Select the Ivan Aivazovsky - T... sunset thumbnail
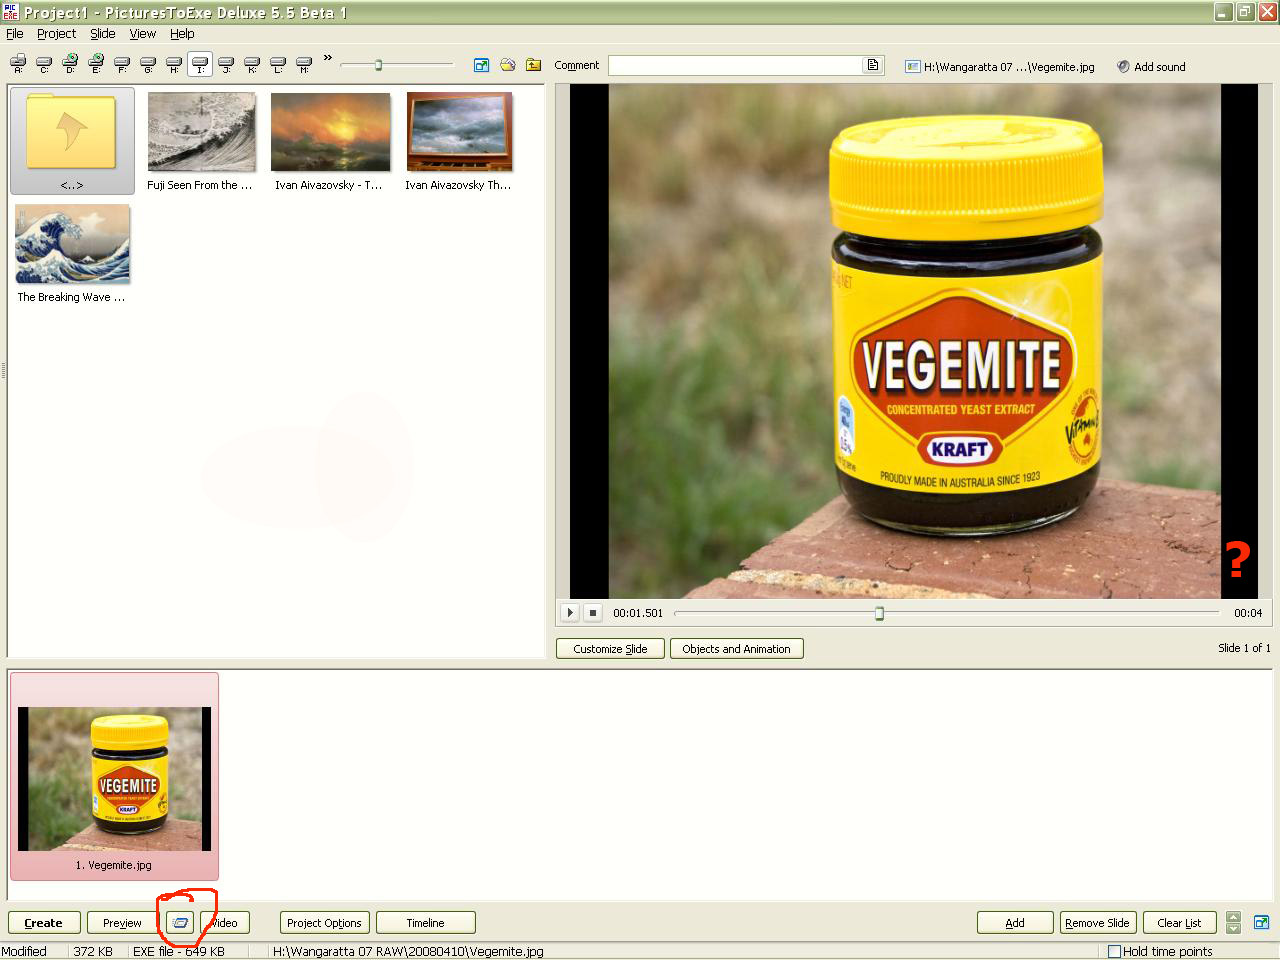Image resolution: width=1280 pixels, height=960 pixels. point(330,140)
